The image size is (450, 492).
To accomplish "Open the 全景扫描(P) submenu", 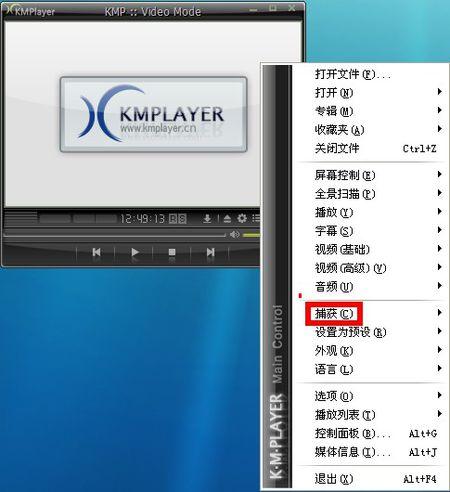I will click(371, 194).
